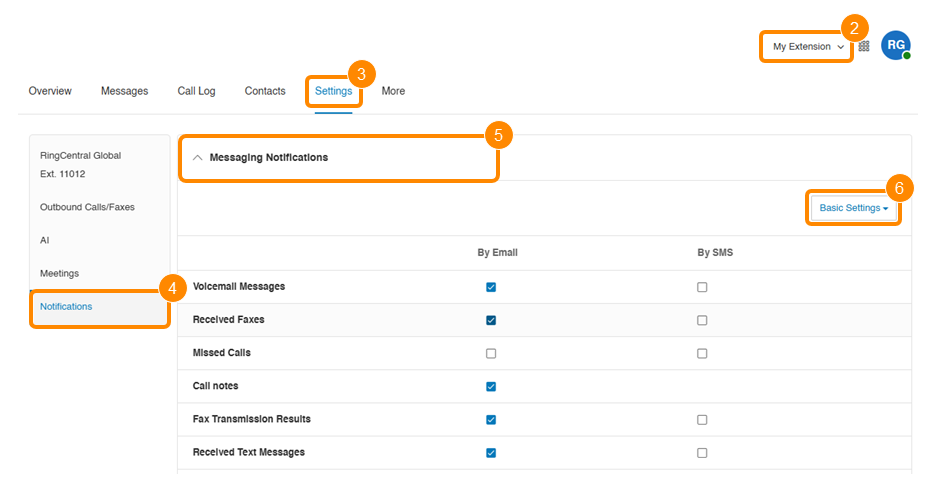
Task: Open the Basic Settings dropdown
Action: pos(854,208)
